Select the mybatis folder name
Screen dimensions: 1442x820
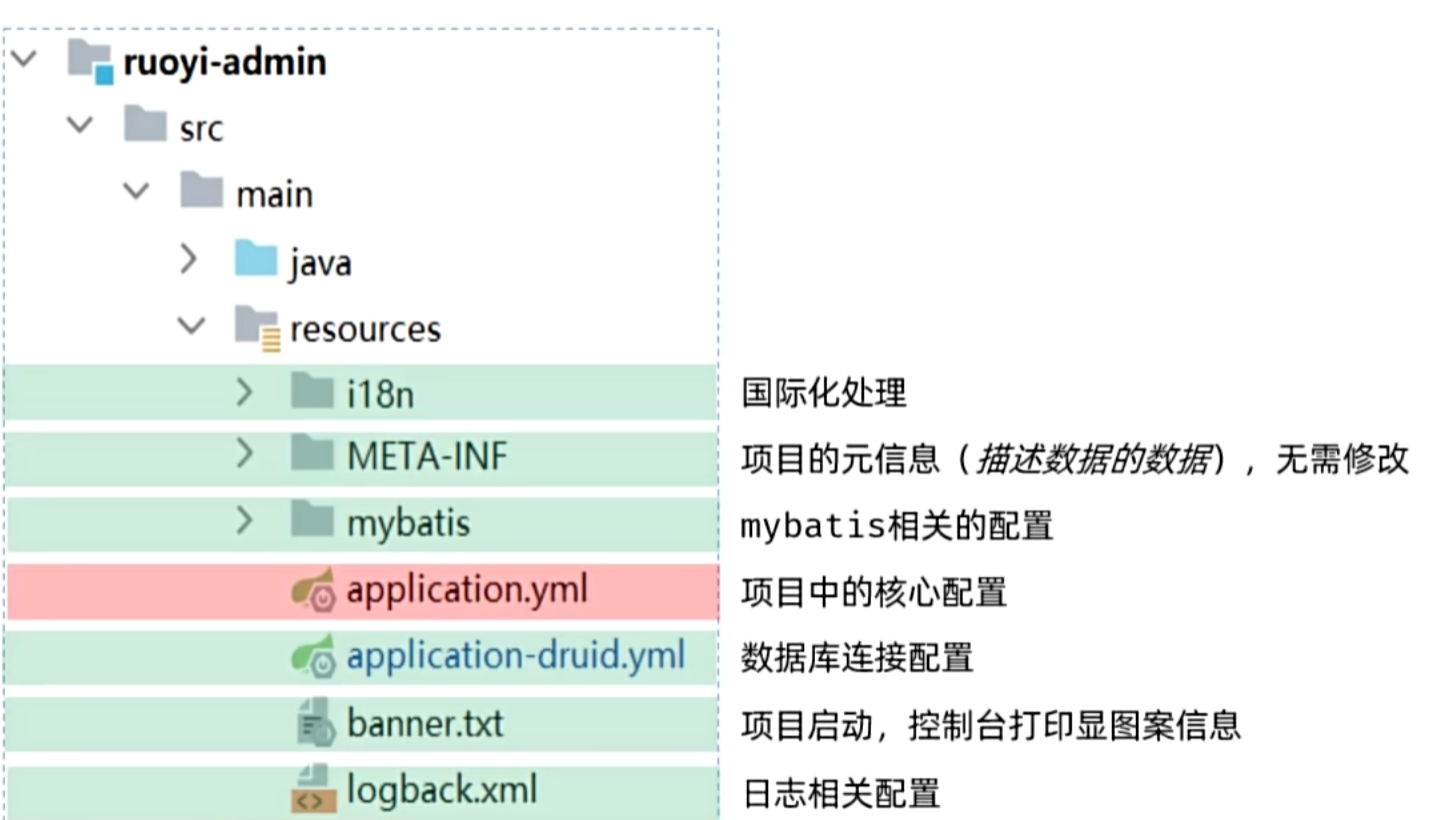408,523
